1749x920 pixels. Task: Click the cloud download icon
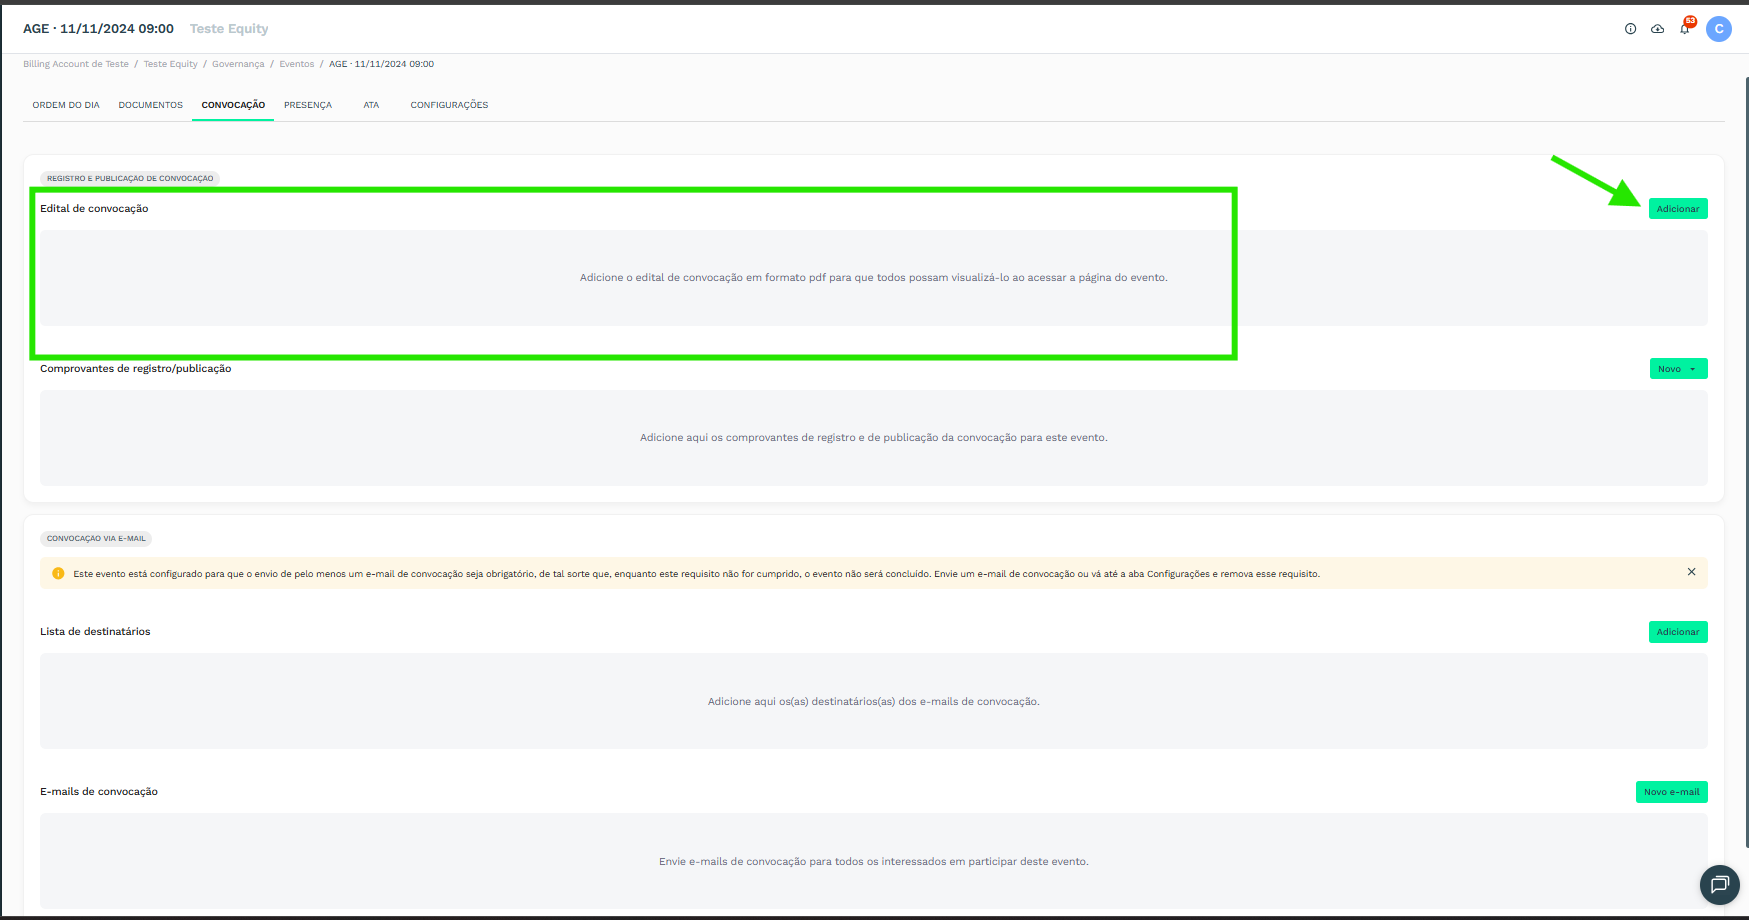tap(1657, 29)
